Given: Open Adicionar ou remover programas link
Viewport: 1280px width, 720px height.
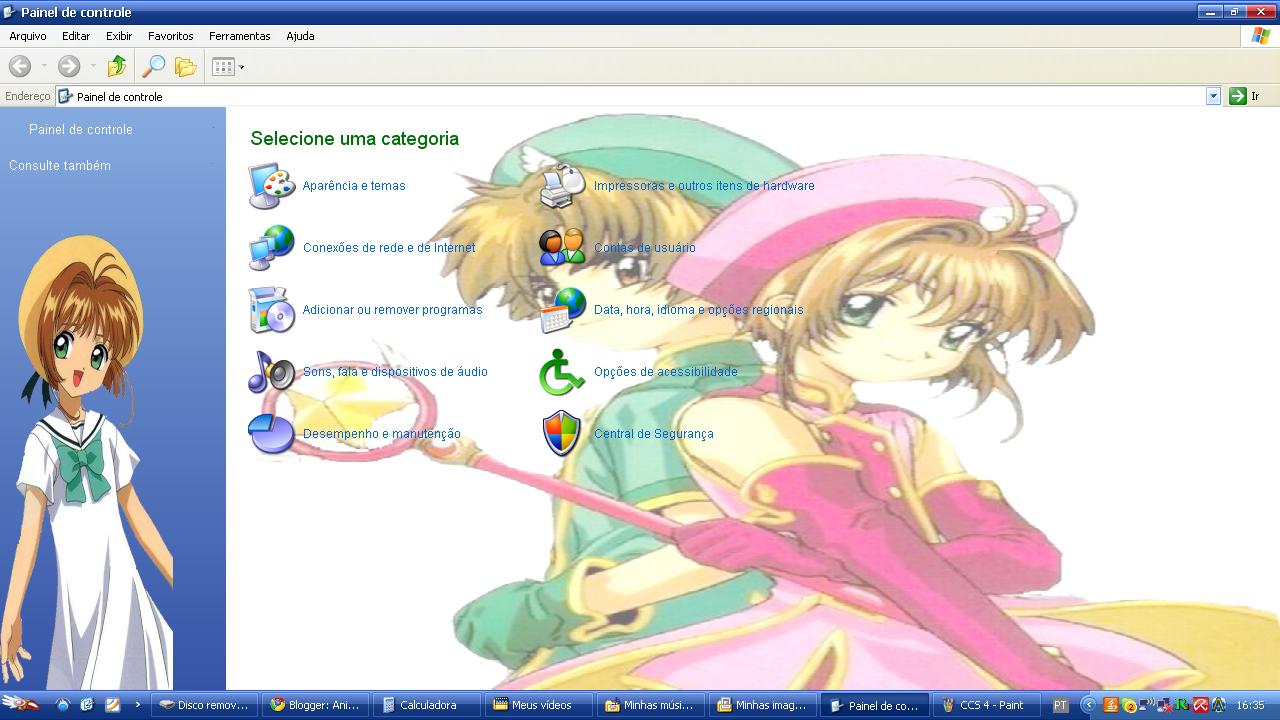Looking at the screenshot, I should pos(392,310).
